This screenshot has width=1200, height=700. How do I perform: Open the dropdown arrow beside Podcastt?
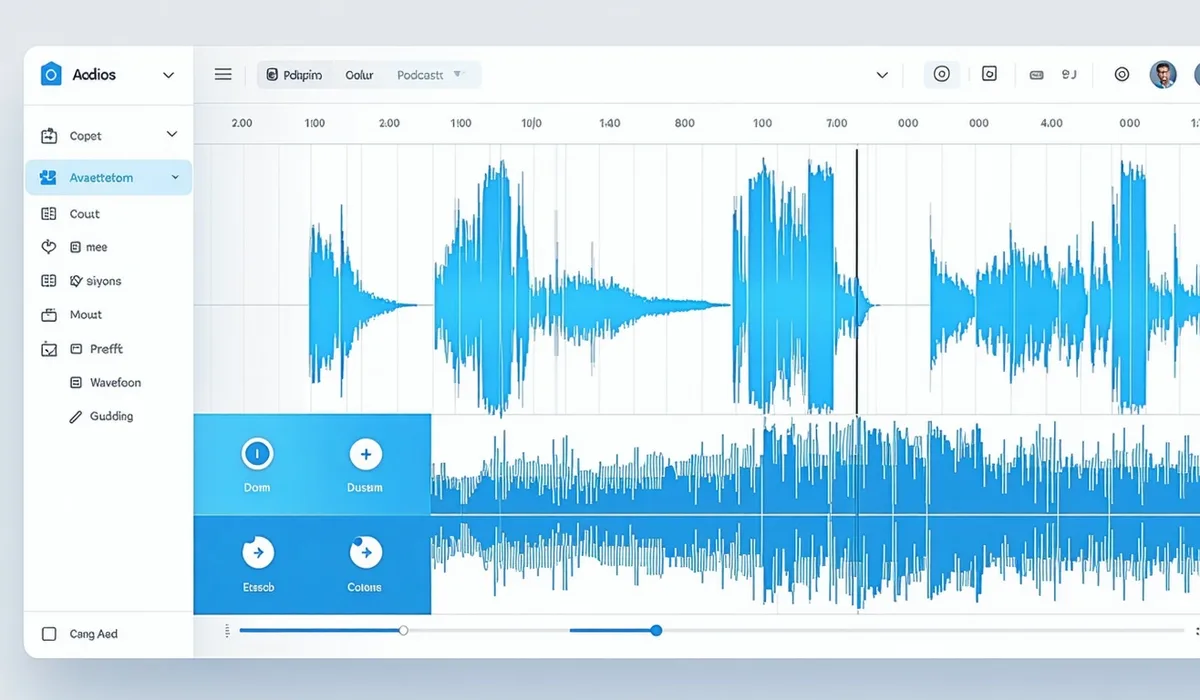point(458,74)
